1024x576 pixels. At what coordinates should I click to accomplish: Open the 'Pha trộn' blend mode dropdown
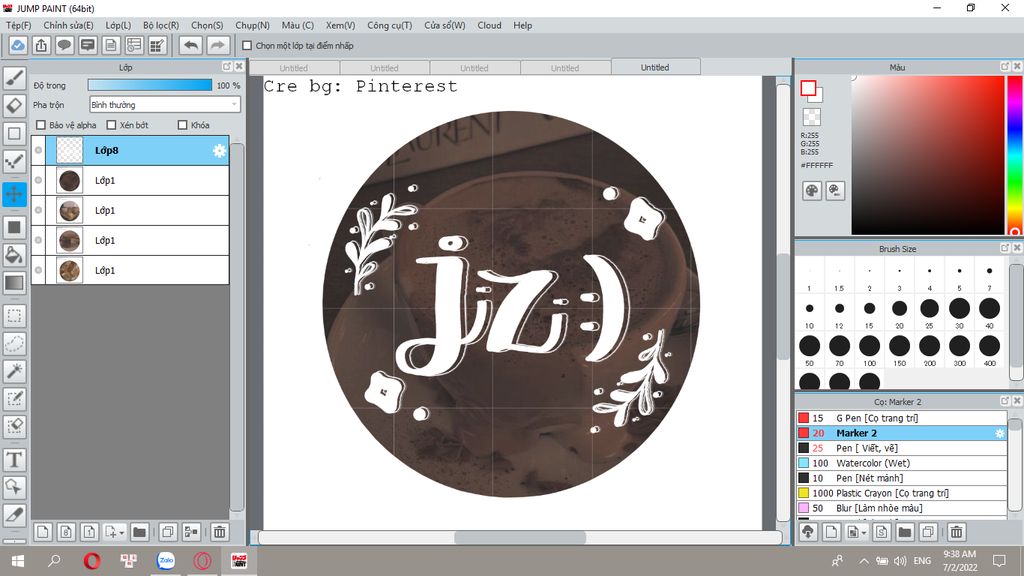coord(165,104)
